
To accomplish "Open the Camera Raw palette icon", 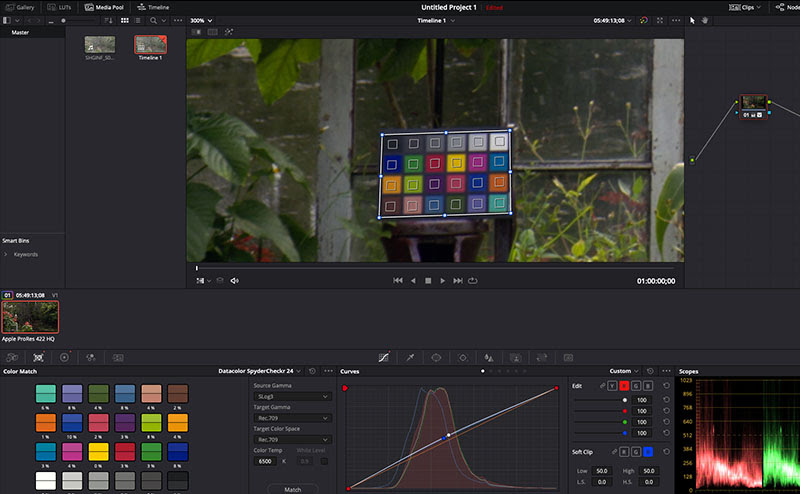I will tap(12, 358).
